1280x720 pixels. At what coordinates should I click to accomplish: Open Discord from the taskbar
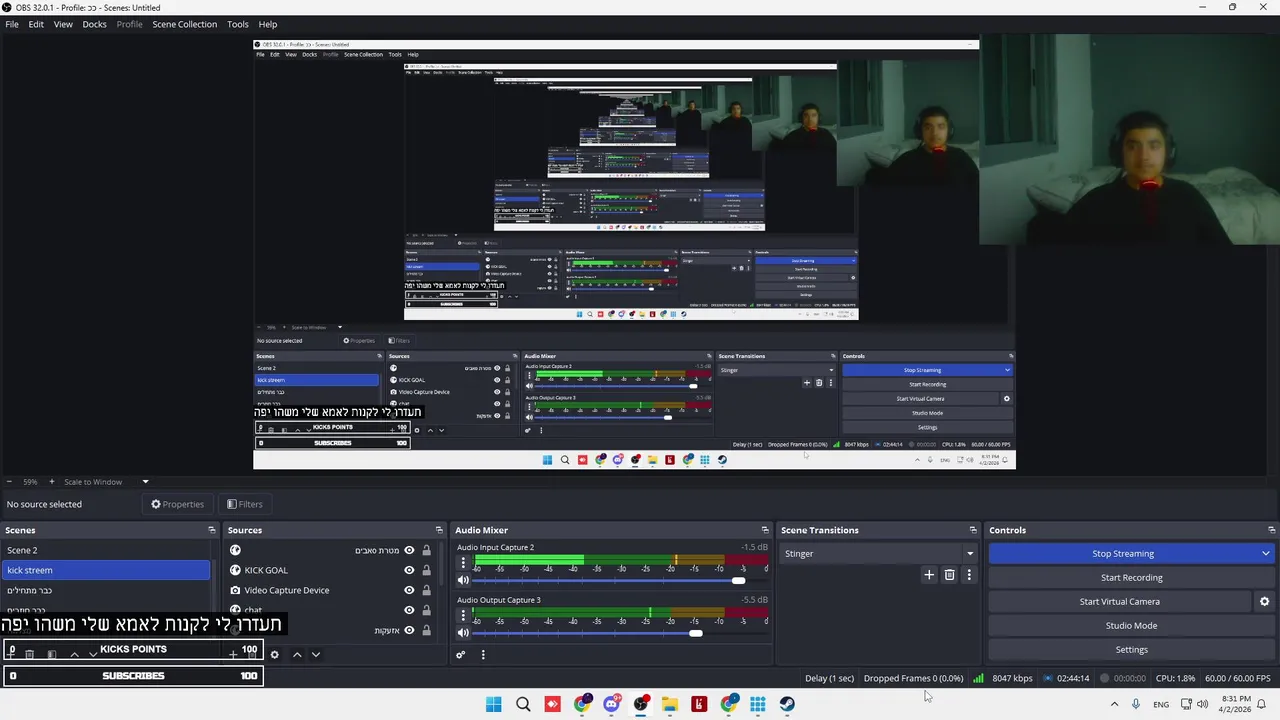coord(611,704)
